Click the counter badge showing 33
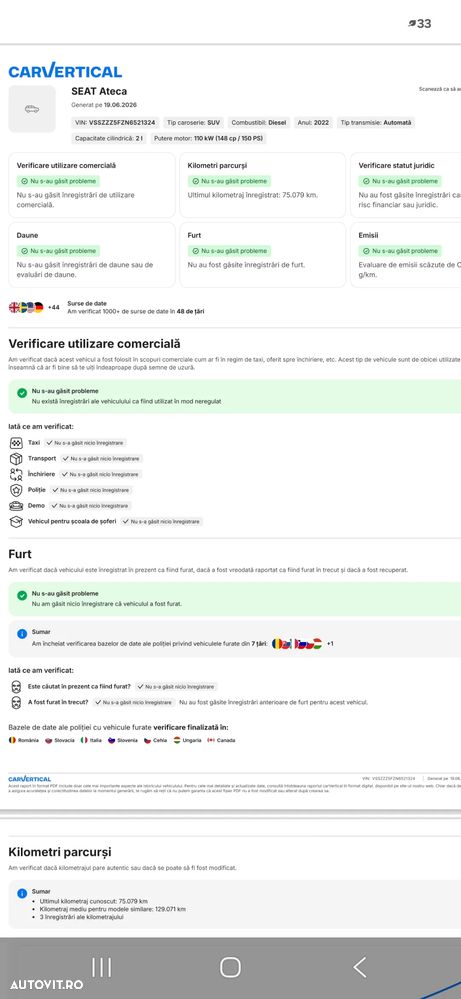This screenshot has height=999, width=461. coord(420,24)
